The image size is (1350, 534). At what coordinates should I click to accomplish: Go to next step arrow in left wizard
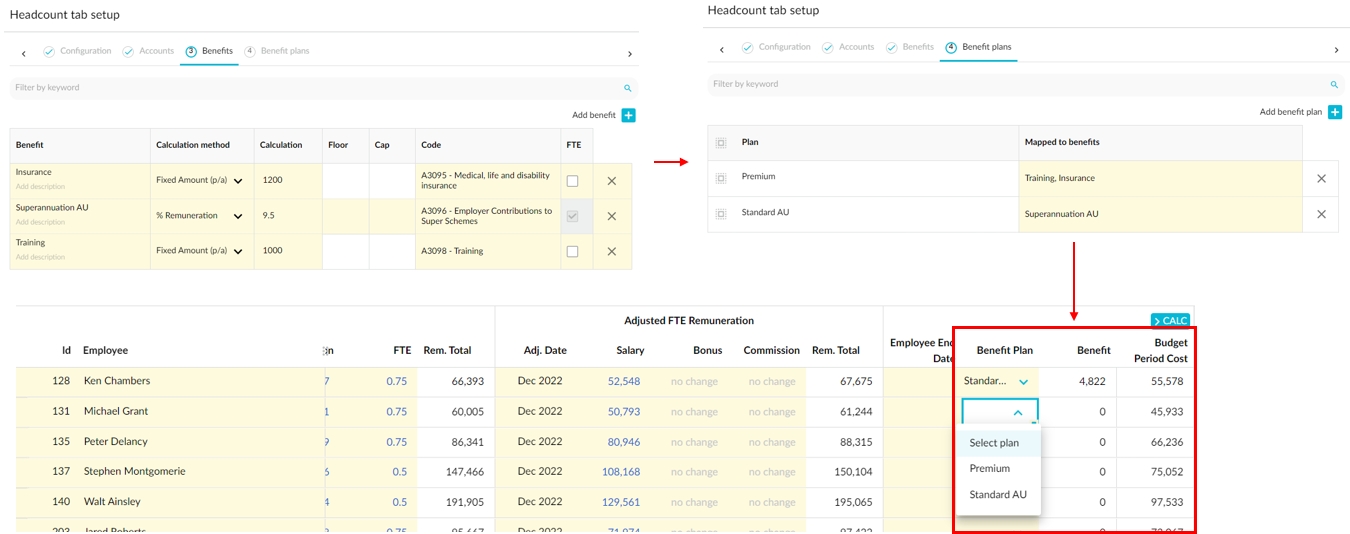coord(629,53)
